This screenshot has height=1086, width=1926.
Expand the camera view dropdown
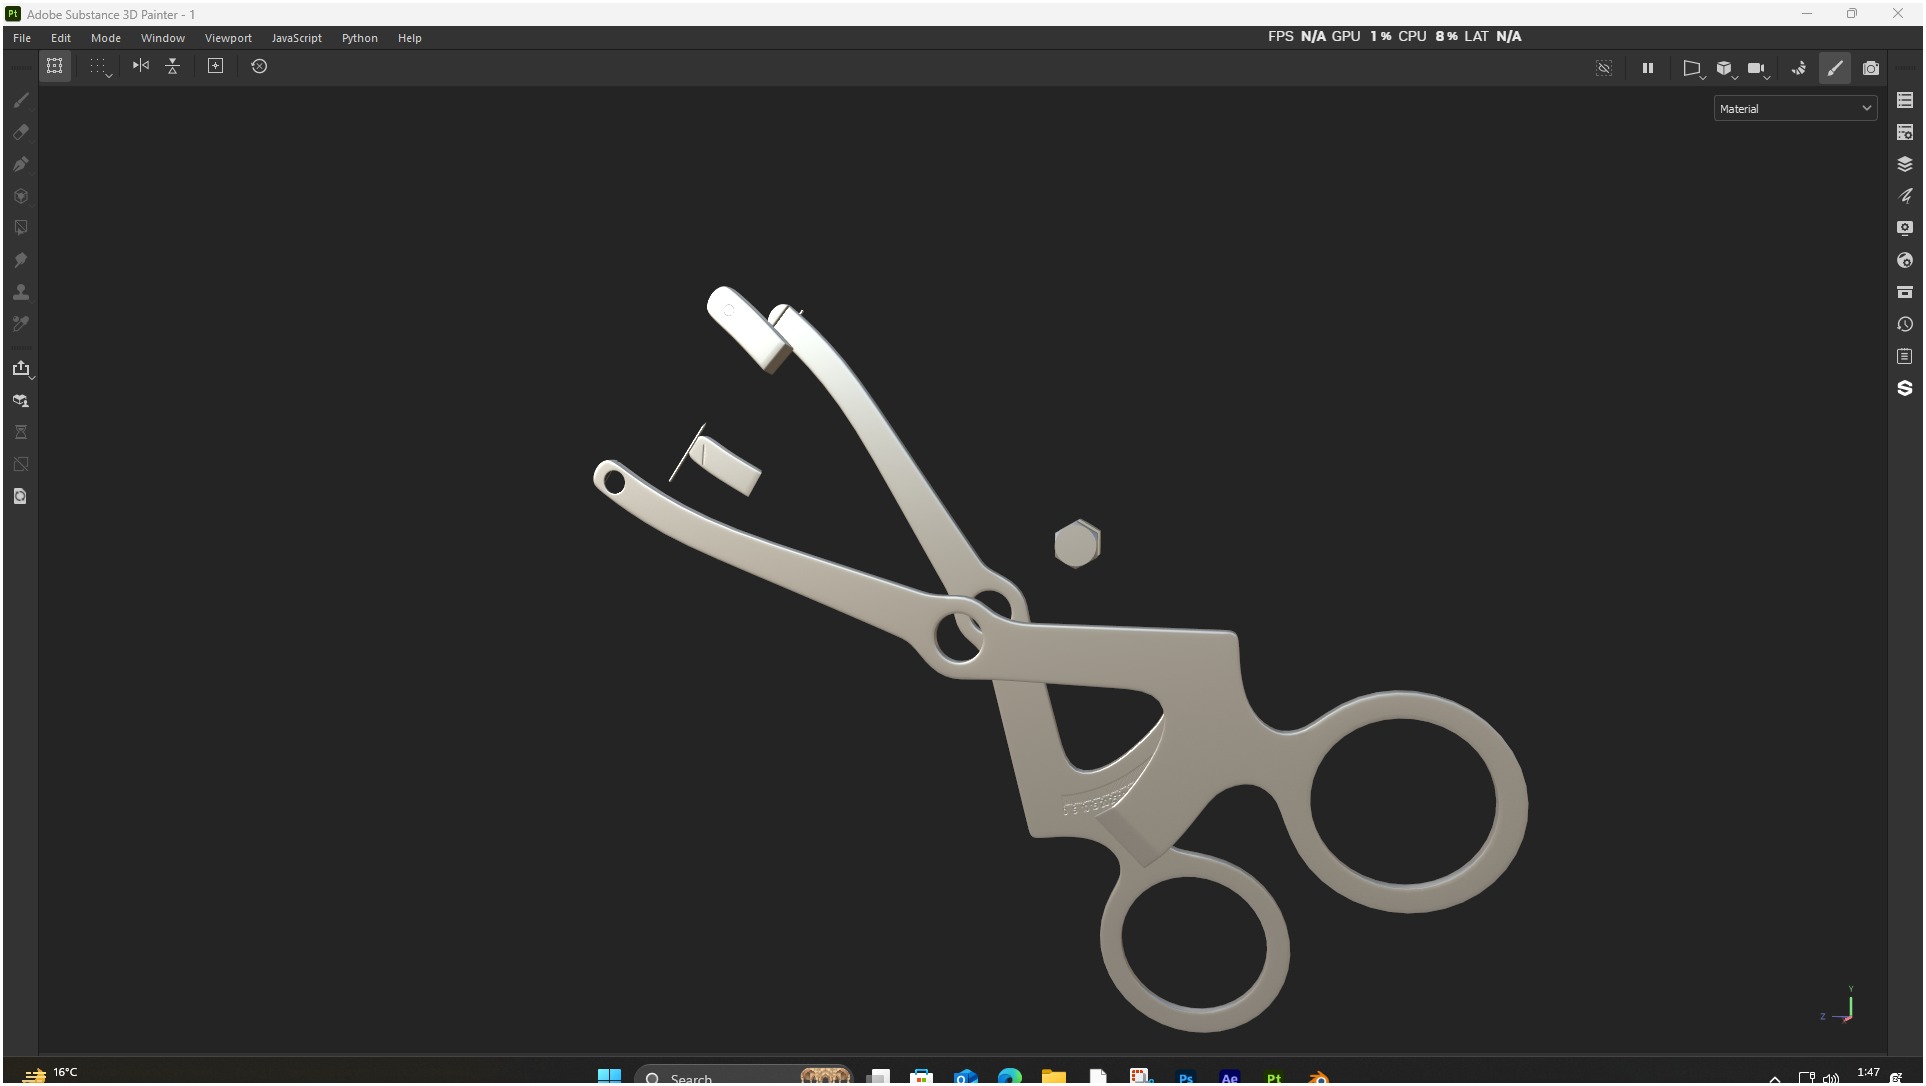click(1758, 68)
